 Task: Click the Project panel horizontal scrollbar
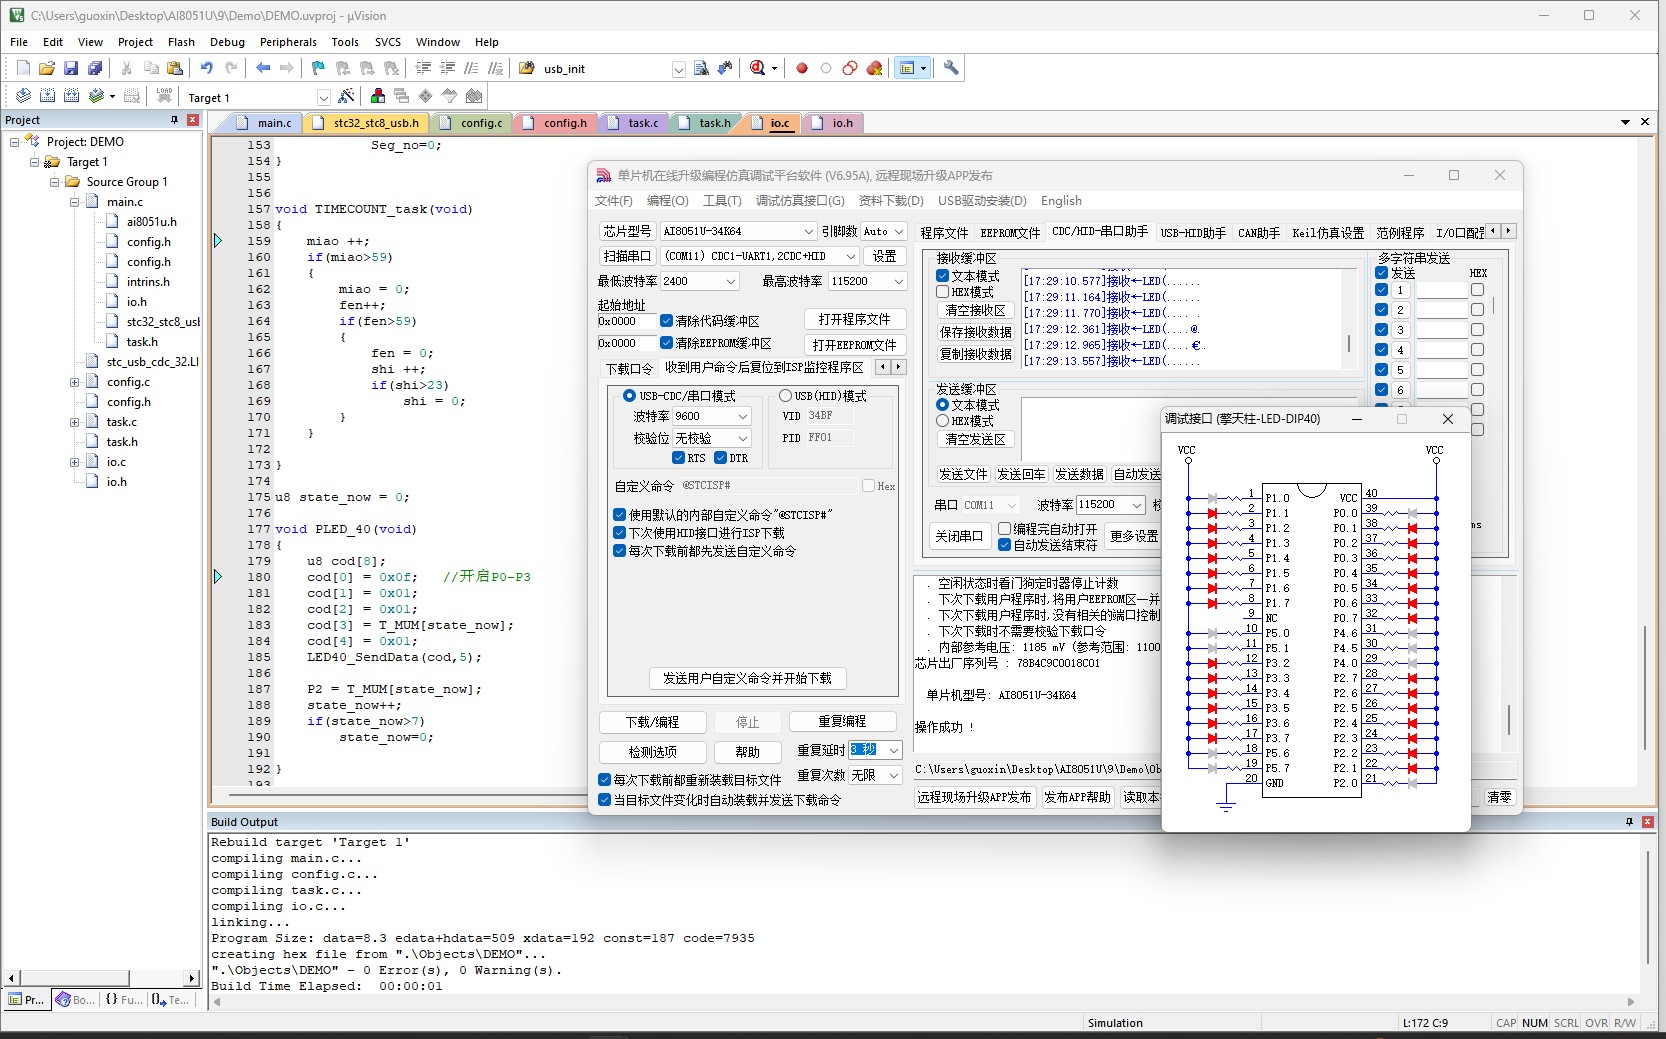click(101, 978)
